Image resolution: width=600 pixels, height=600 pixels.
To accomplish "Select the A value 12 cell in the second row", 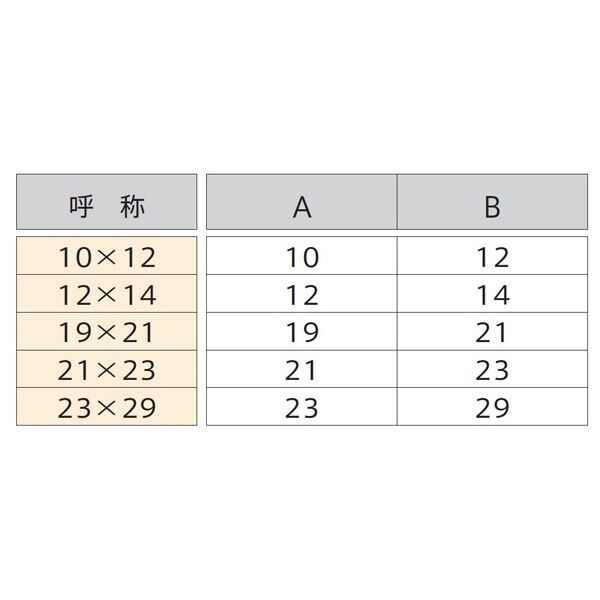I will pos(302,293).
